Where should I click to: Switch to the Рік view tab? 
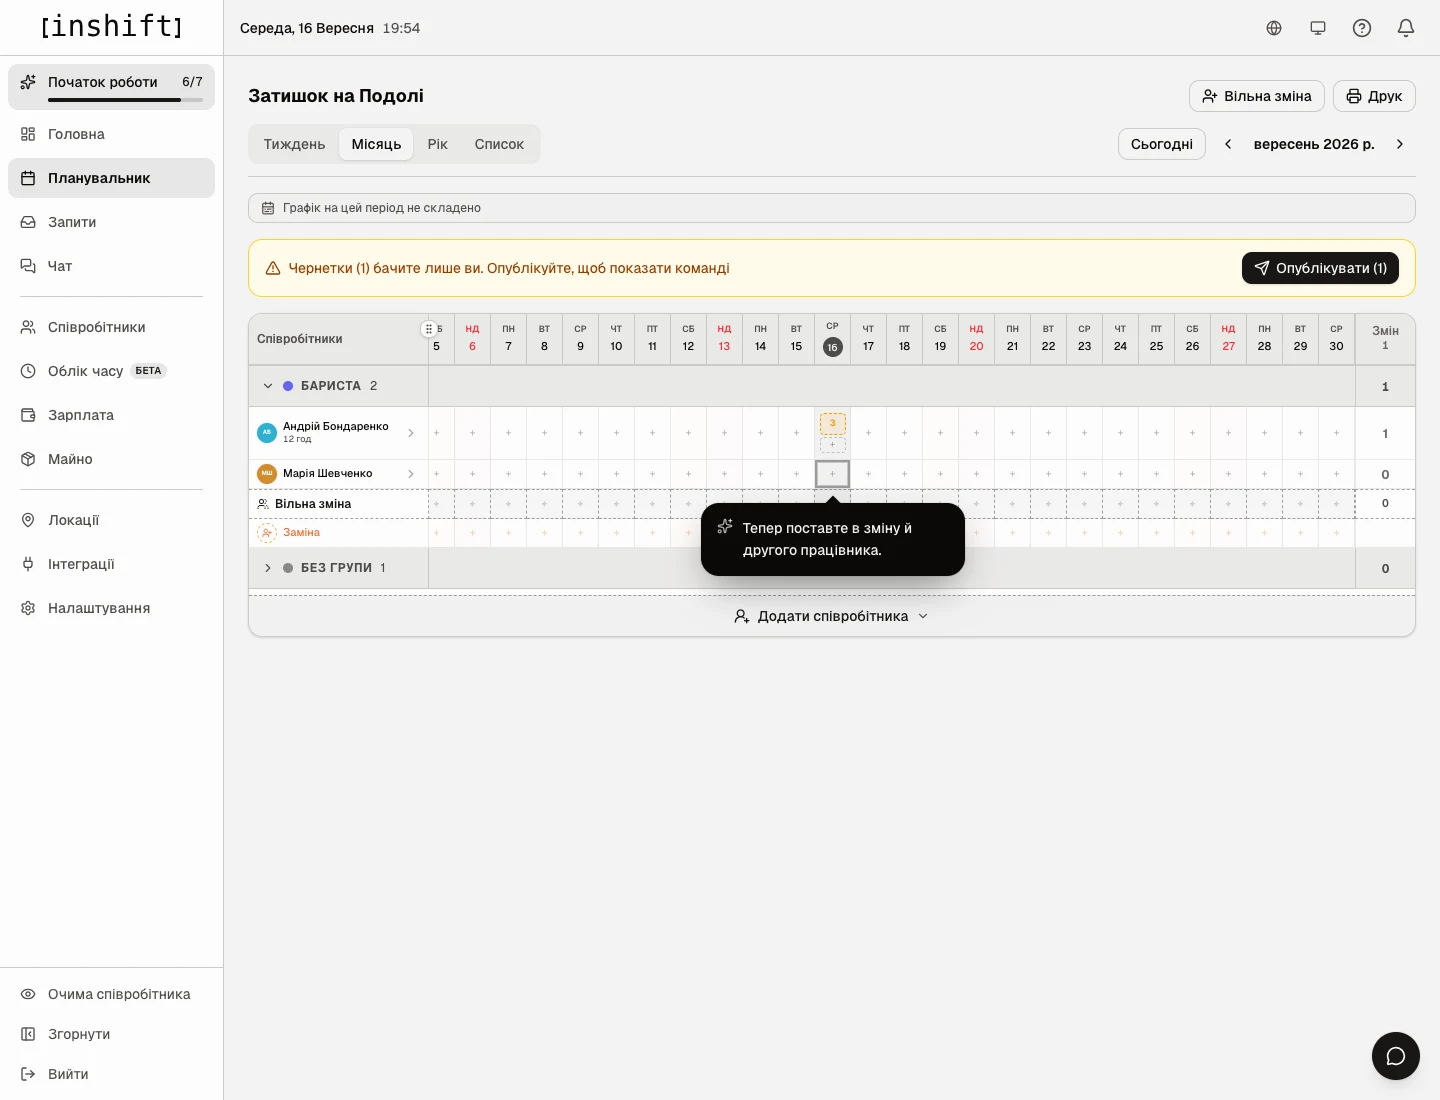click(x=437, y=144)
